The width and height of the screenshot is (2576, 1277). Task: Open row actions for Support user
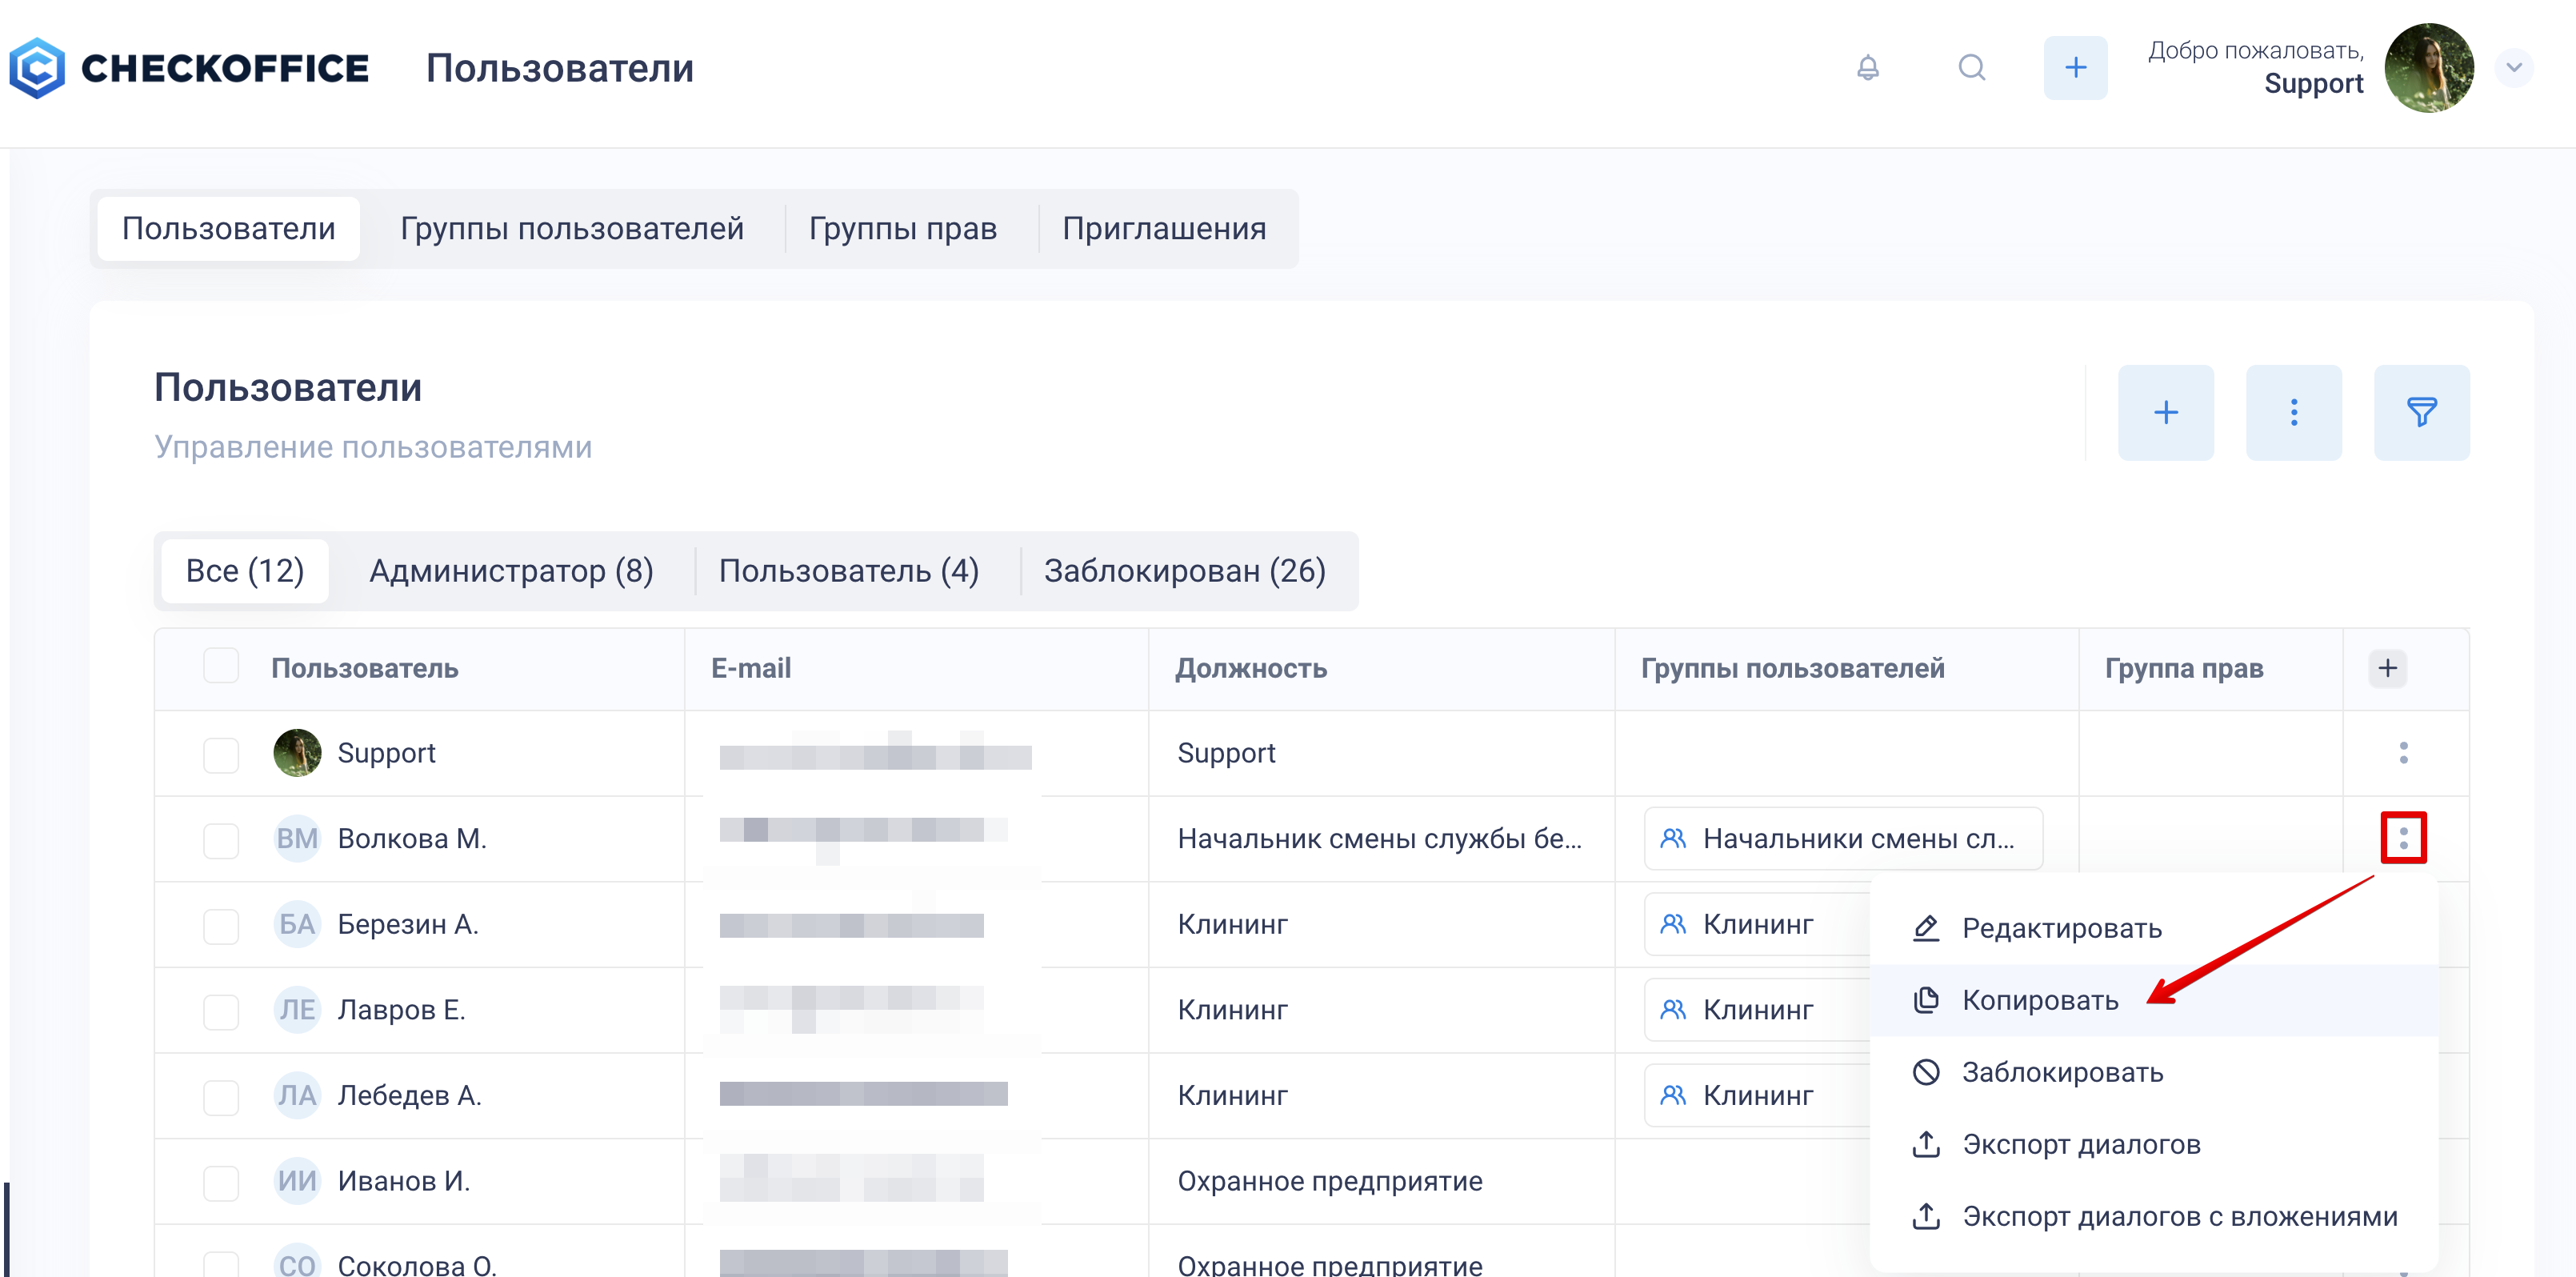pos(2403,753)
